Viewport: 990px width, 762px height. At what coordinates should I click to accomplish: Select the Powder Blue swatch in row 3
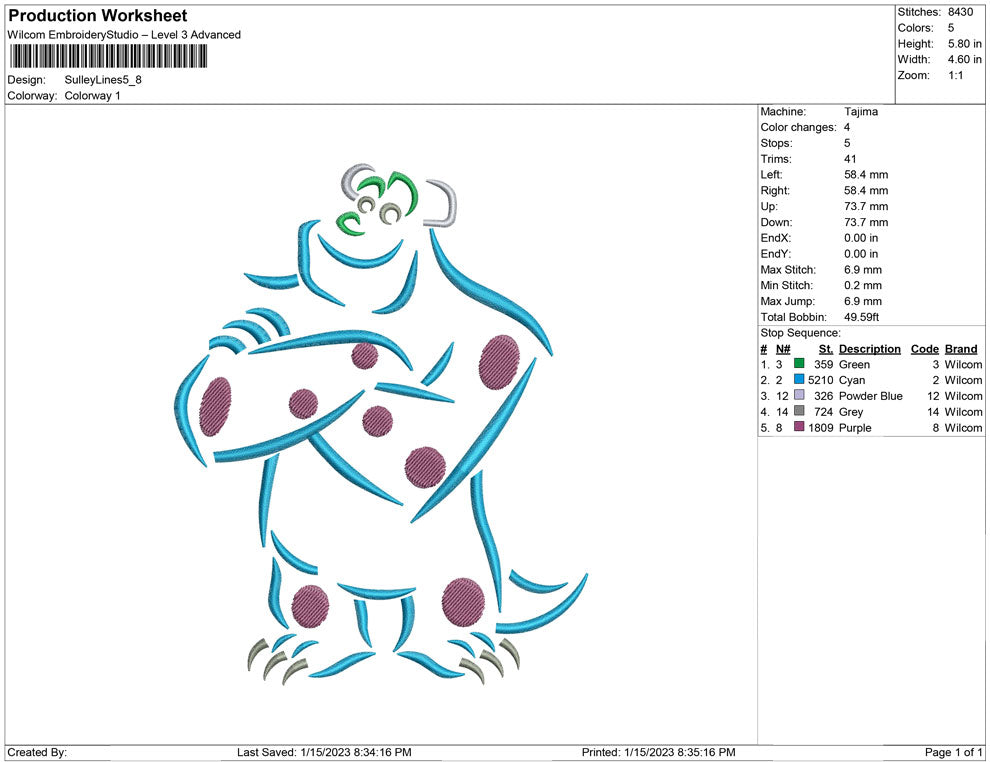798,396
